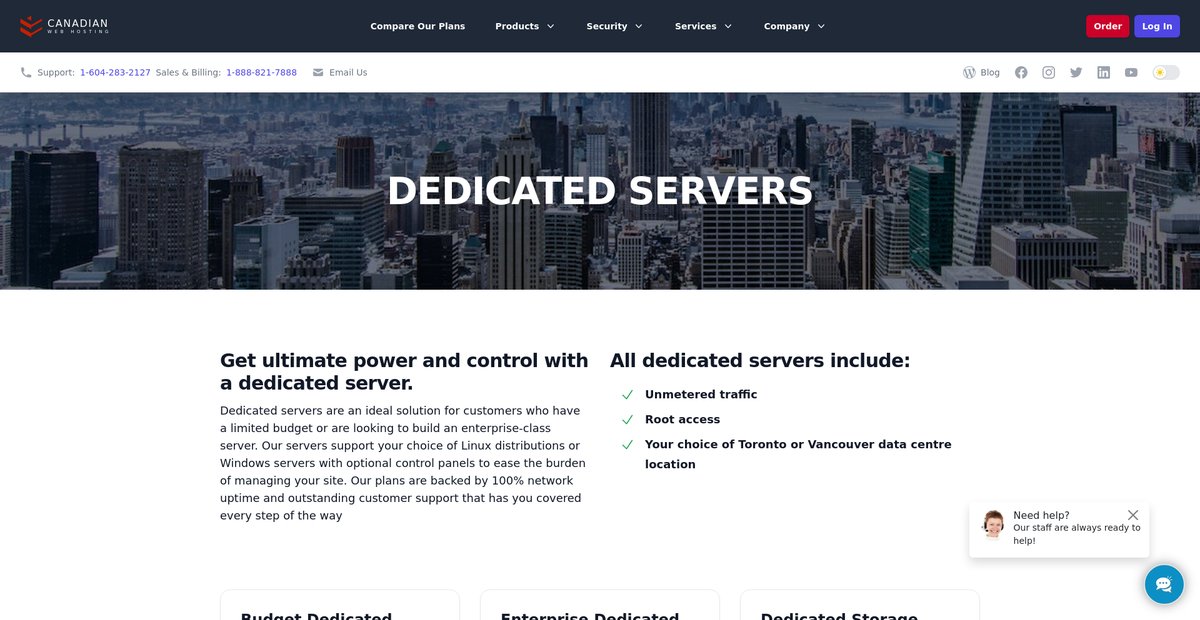The image size is (1200, 620).
Task: Open the Instagram social icon
Action: coord(1048,72)
